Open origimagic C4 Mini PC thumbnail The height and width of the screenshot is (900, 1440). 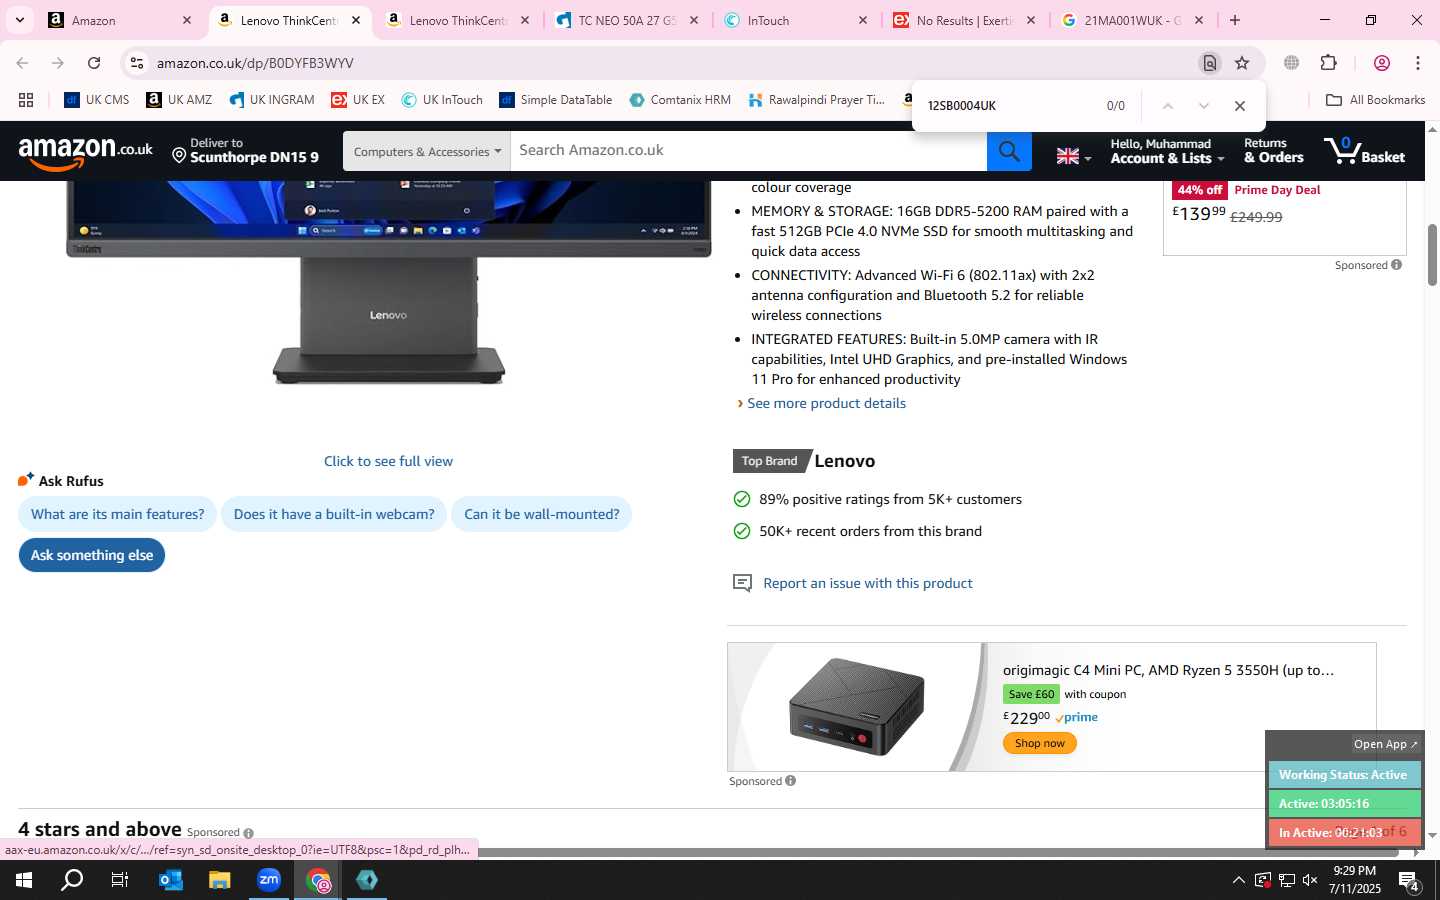[x=857, y=706]
